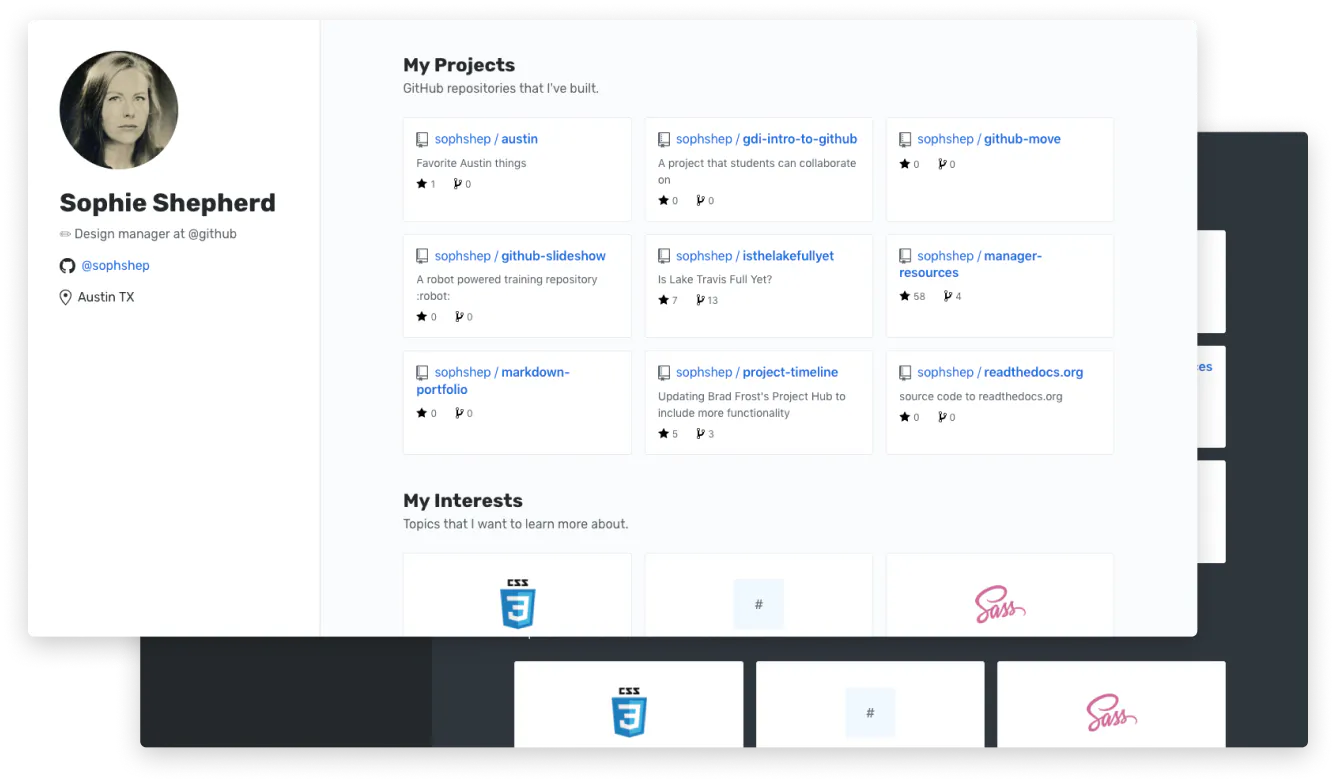Select the Sass interest card in light window
The image size is (1336, 784).
[1000, 595]
